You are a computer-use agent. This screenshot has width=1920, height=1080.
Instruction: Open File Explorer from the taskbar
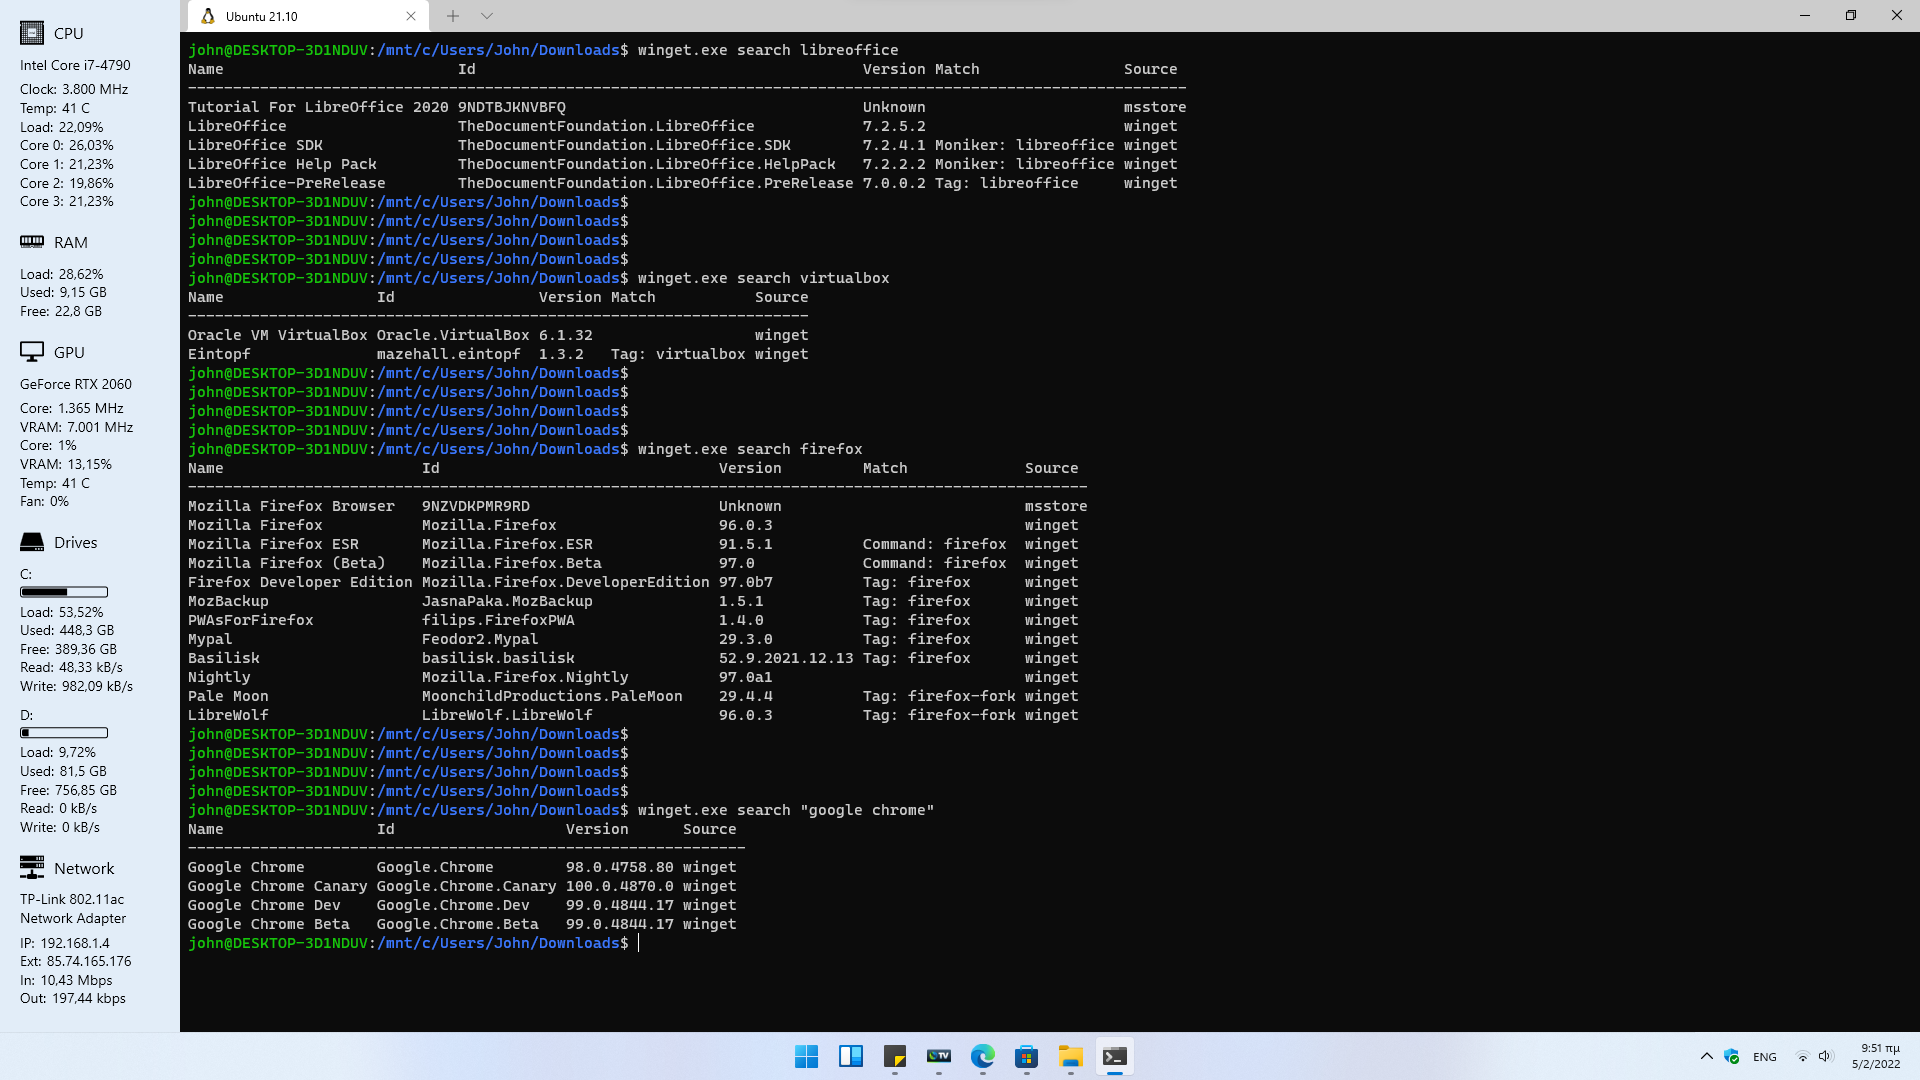pos(1071,1056)
